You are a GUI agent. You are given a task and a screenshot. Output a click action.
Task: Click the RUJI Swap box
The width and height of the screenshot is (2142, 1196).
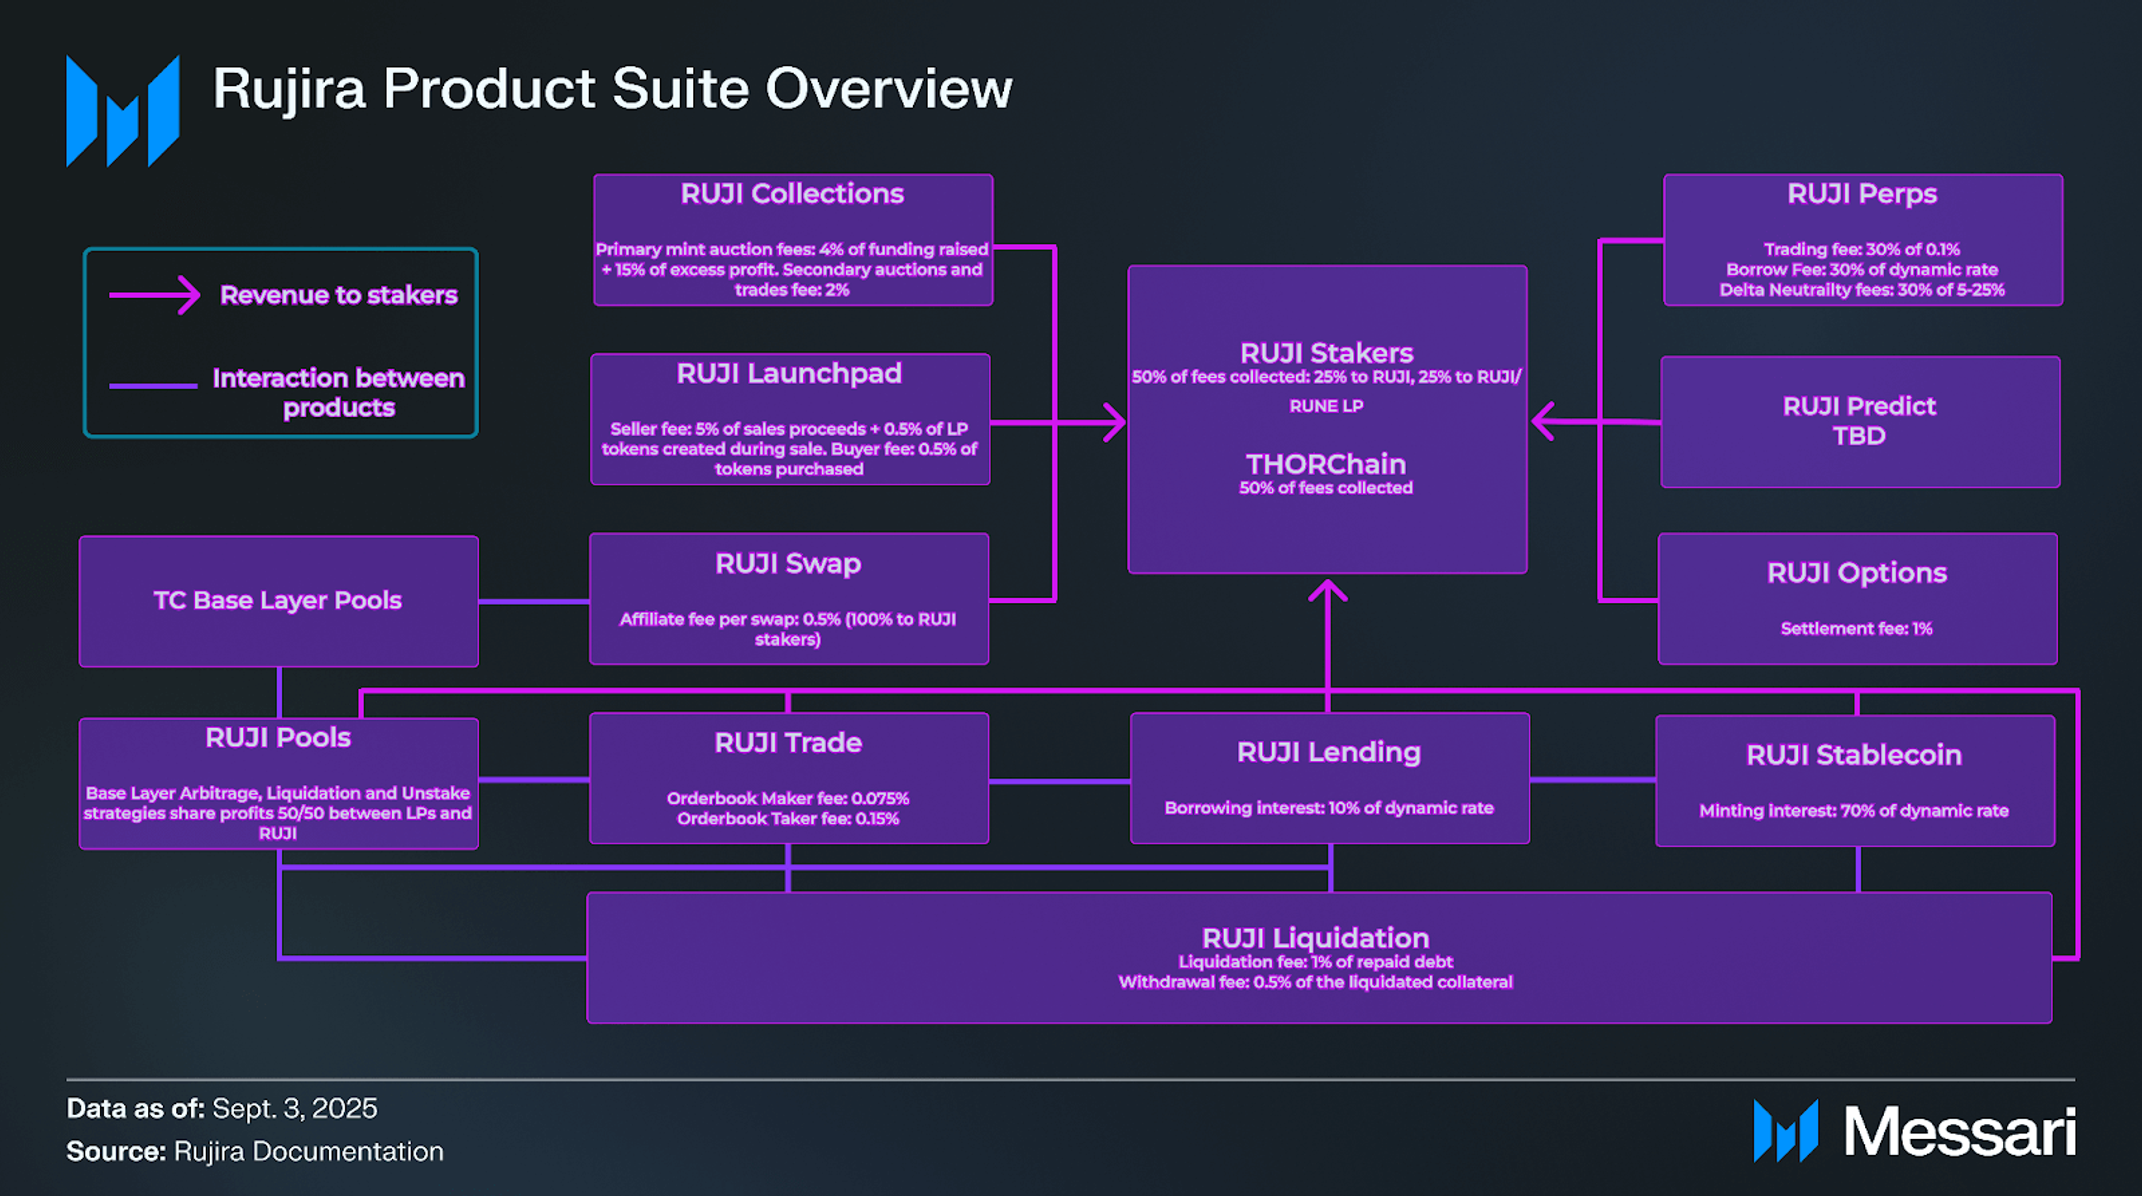click(x=789, y=598)
